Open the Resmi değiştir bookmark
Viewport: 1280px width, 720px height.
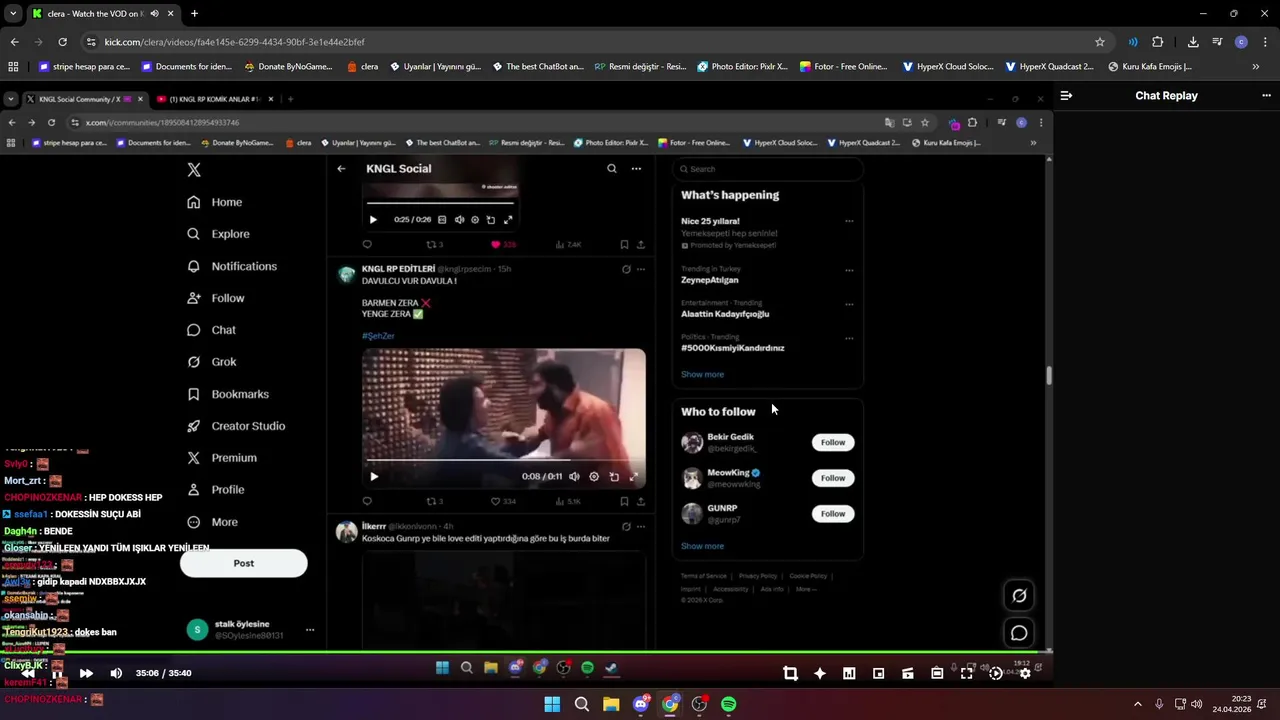click(640, 67)
